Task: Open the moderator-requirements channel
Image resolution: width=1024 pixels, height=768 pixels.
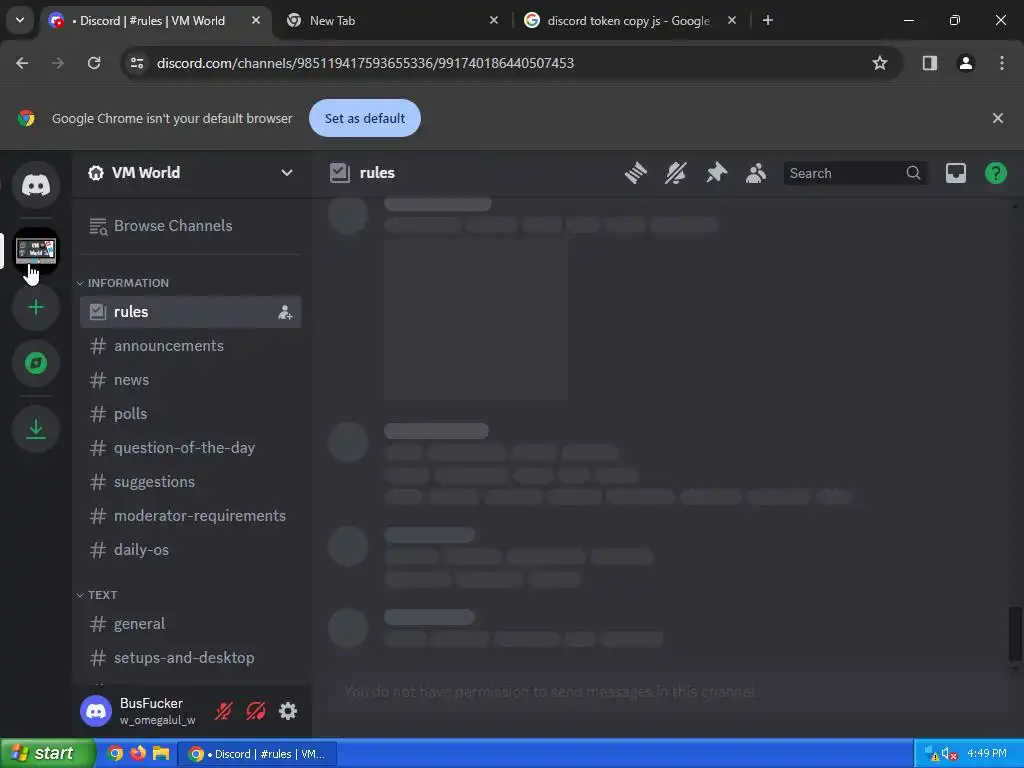Action: [189, 516]
